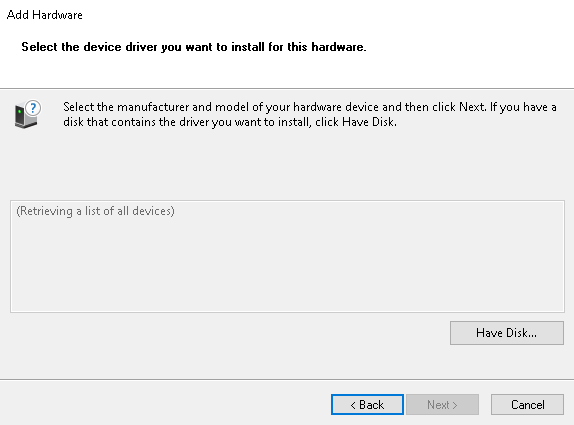574x425 pixels.
Task: Click the bold "Select the device driver" heading
Action: pos(194,47)
